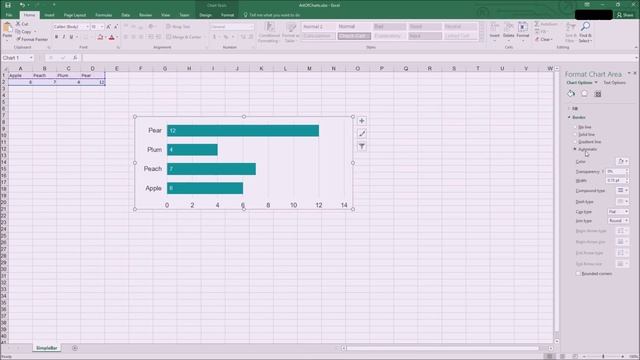Click the Find & Select magnifier
Screen dimensions: 640x360
585,27
